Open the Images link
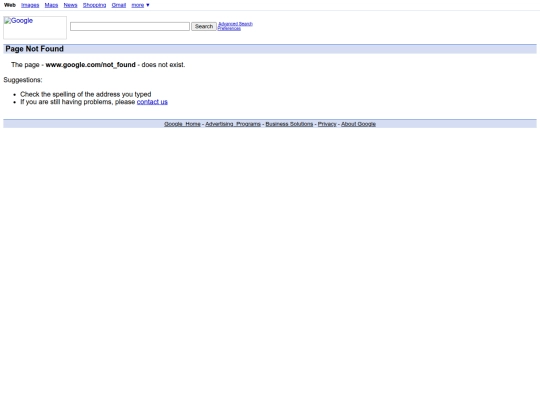The image size is (540, 405). [30, 5]
